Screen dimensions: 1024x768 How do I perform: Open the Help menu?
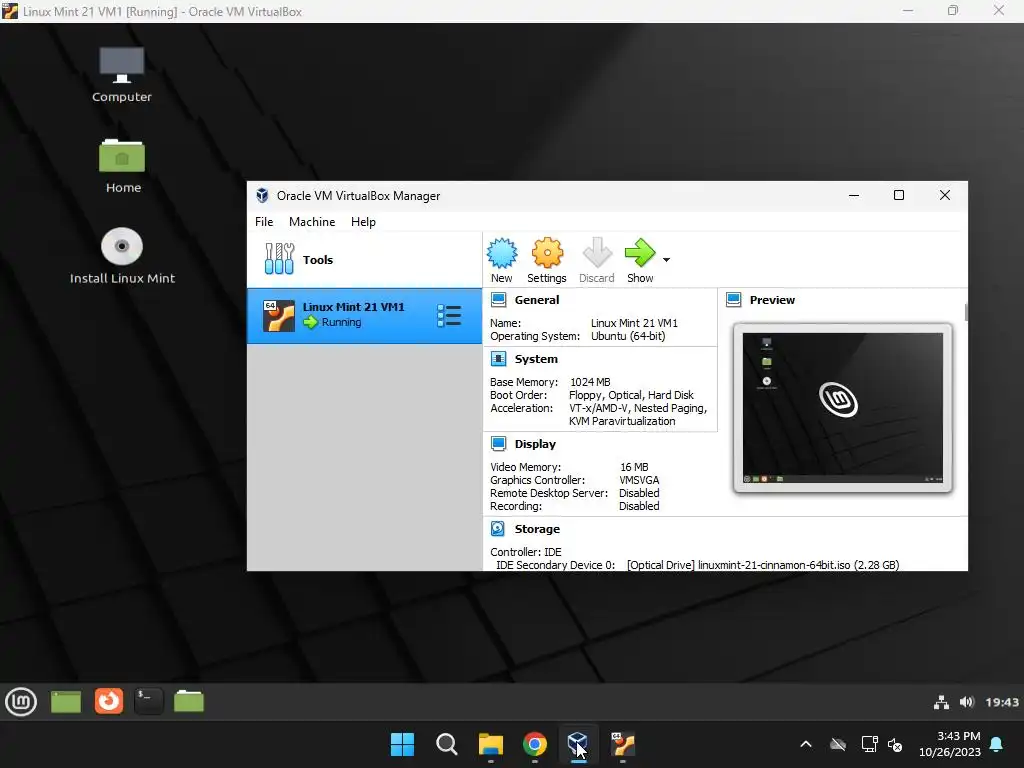[x=363, y=222]
